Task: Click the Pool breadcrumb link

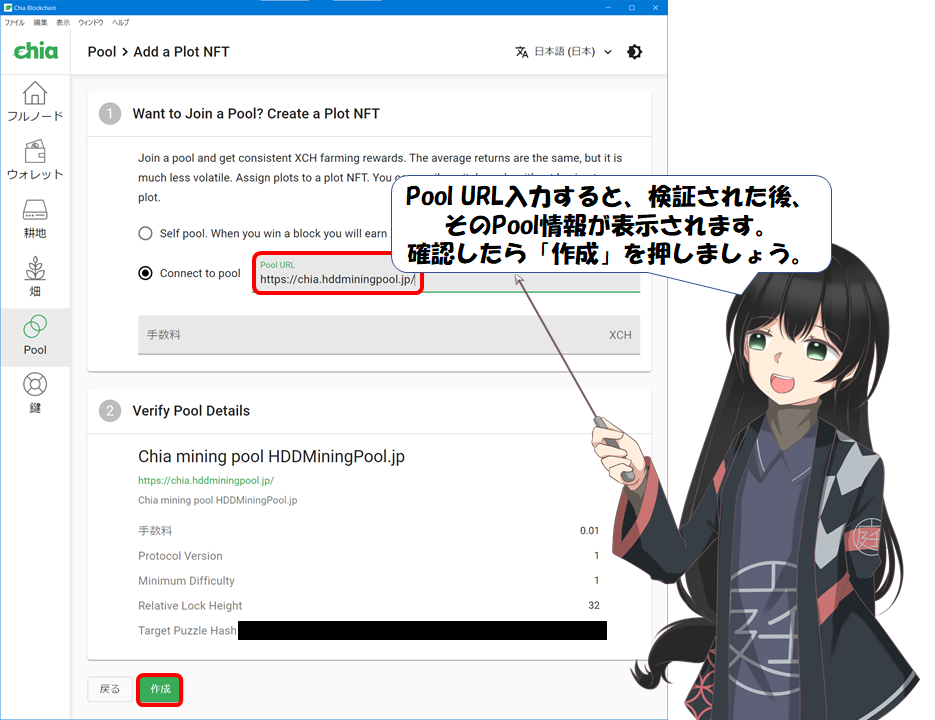Action: pyautogui.click(x=102, y=52)
